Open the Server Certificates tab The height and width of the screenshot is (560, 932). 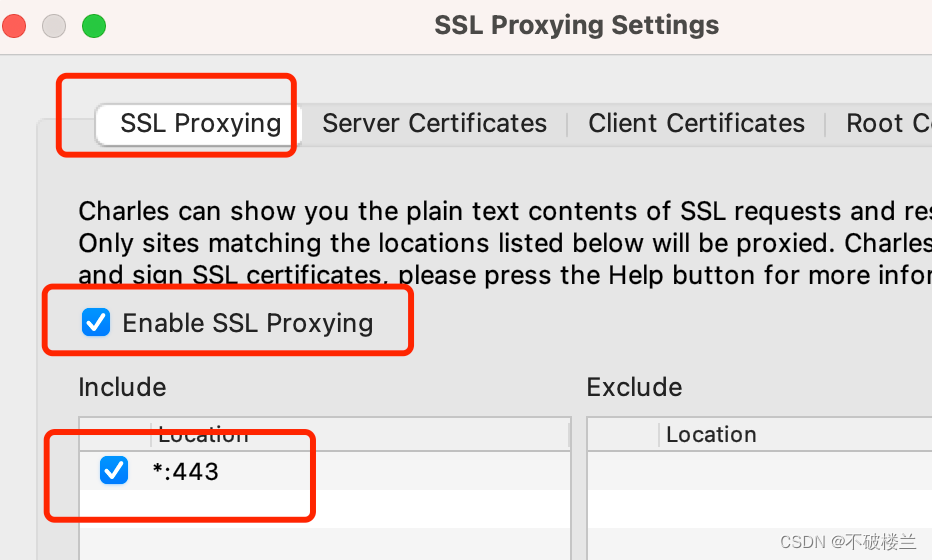[434, 124]
